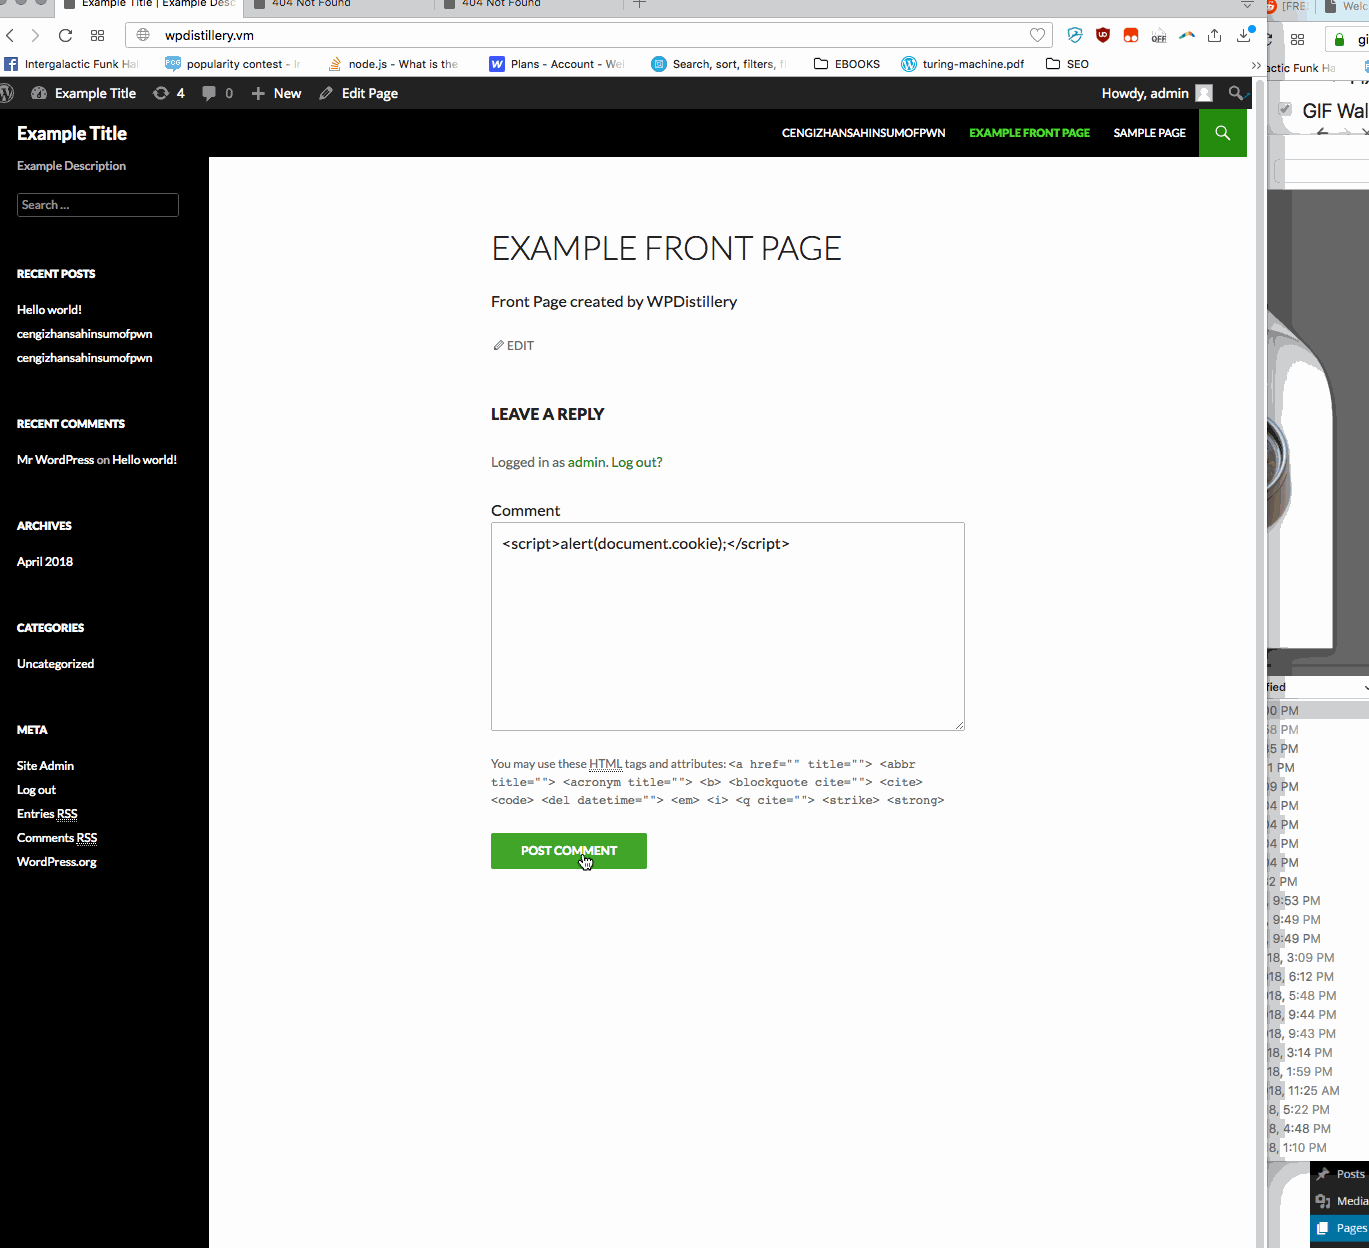Click POST COMMENT button
The height and width of the screenshot is (1248, 1369).
(x=569, y=851)
